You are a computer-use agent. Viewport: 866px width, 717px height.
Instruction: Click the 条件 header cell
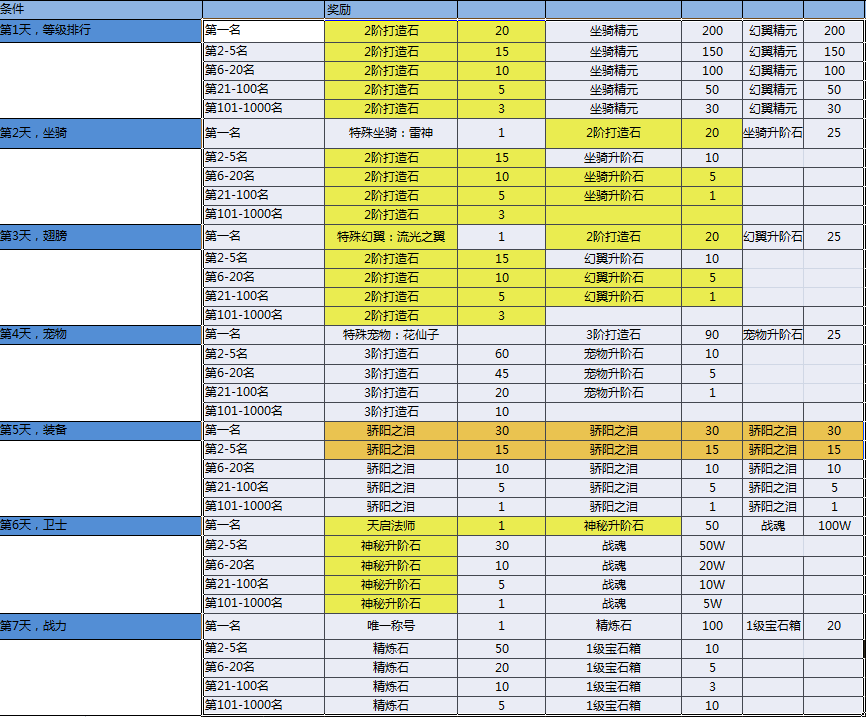[100, 9]
